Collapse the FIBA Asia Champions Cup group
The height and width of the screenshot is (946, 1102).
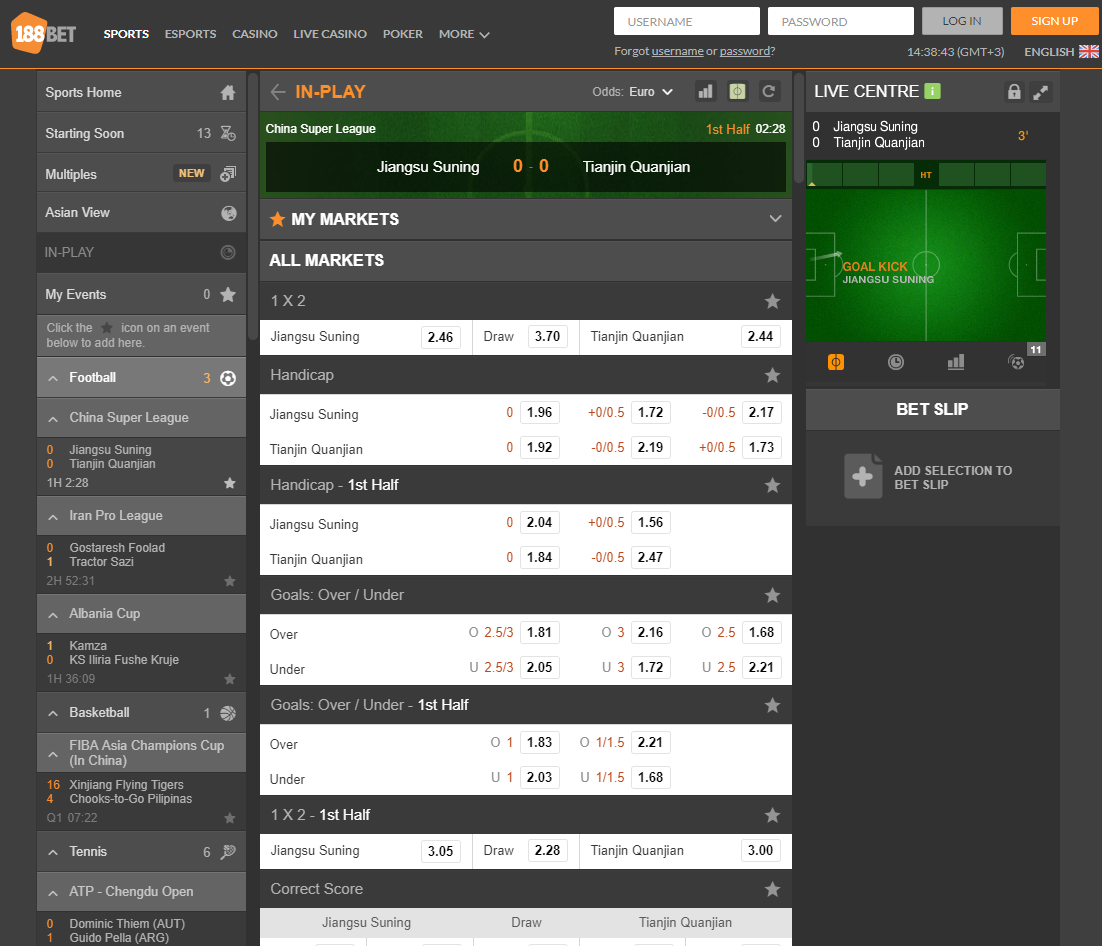point(53,754)
